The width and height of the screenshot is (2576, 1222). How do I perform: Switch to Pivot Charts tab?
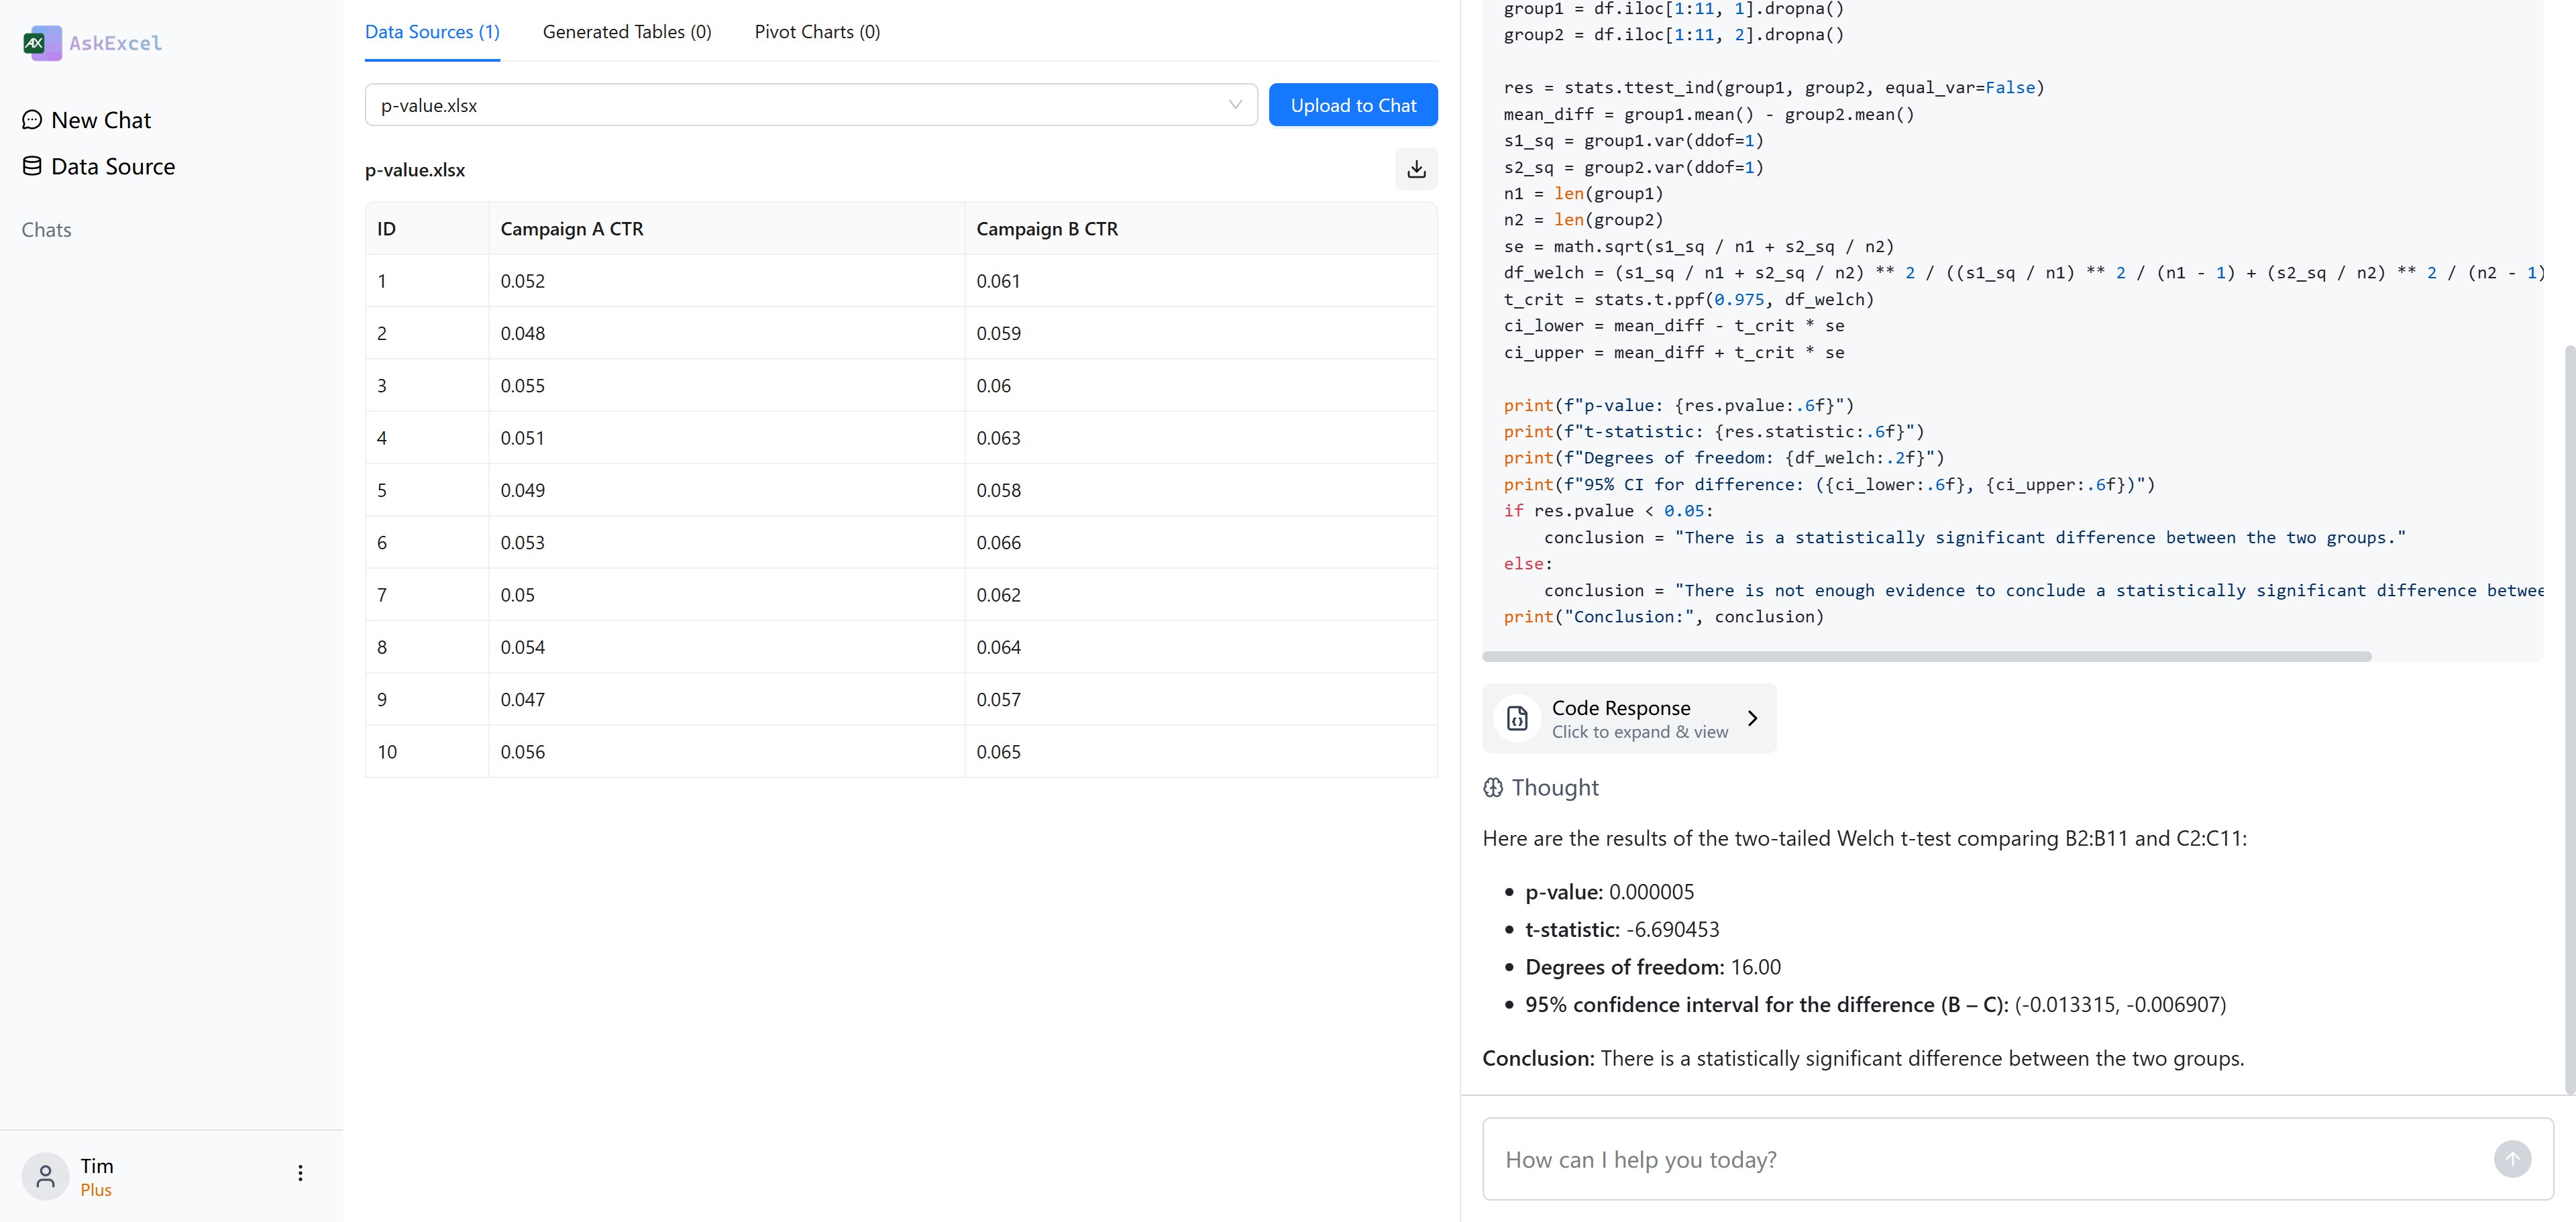pos(817,32)
